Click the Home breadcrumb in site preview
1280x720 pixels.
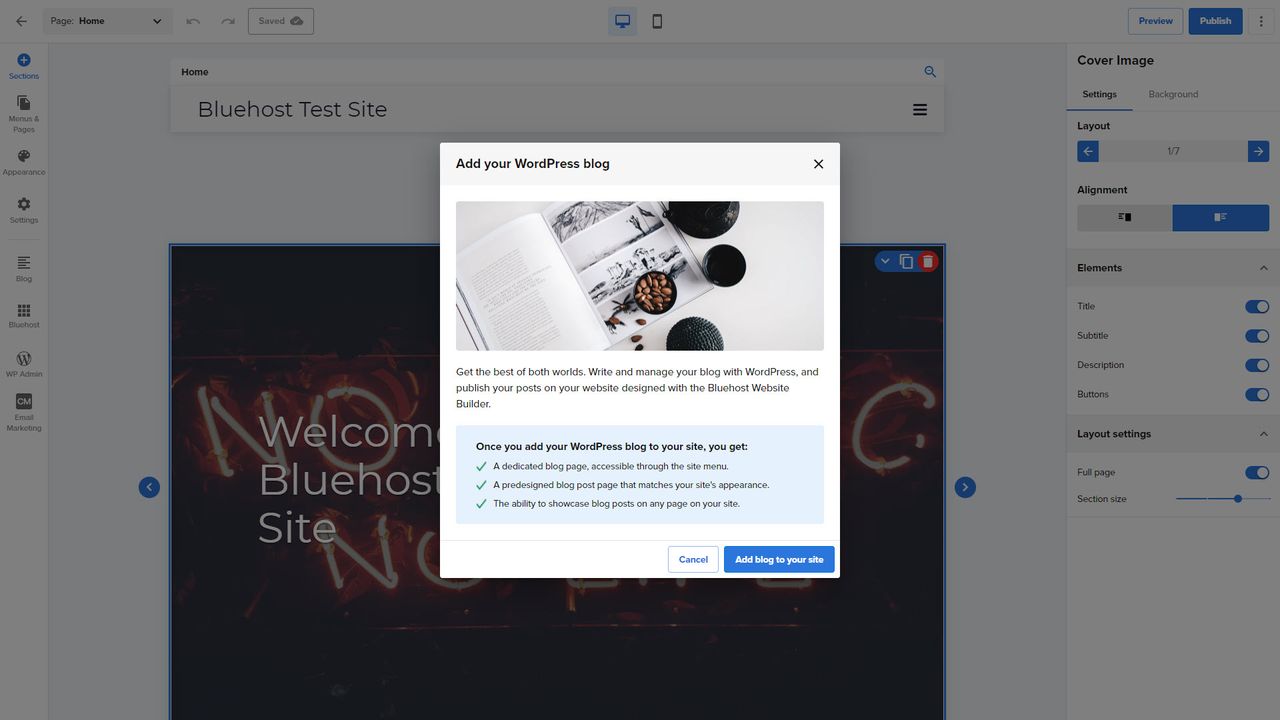point(195,72)
